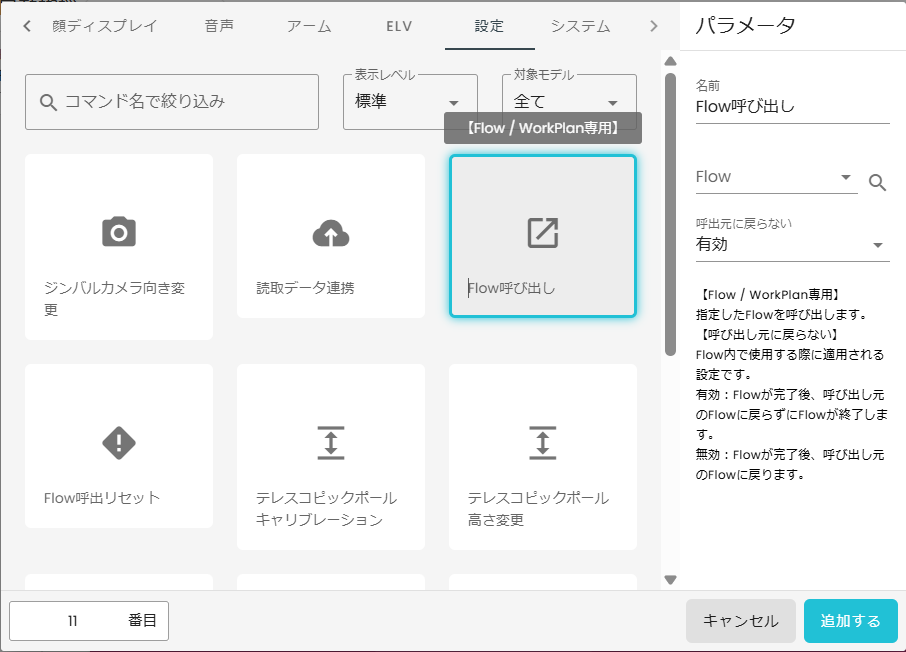Open the 表示レベル dropdown showing 標準

(x=457, y=102)
